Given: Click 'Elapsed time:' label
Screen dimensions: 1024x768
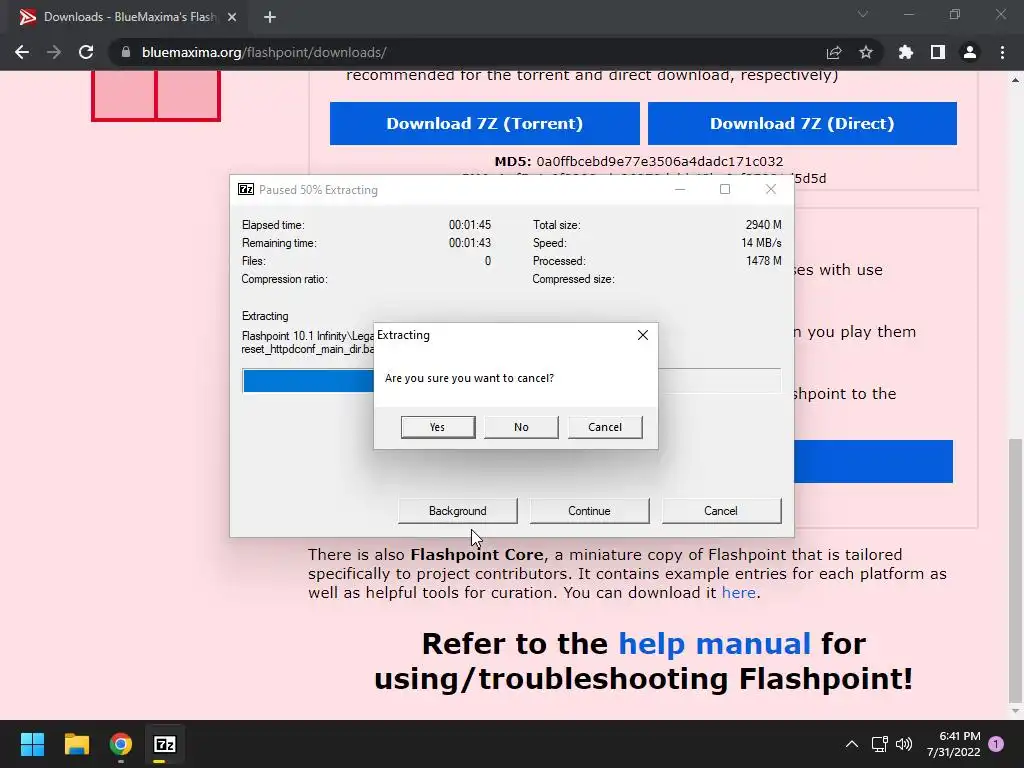Looking at the screenshot, I should pyautogui.click(x=273, y=225).
